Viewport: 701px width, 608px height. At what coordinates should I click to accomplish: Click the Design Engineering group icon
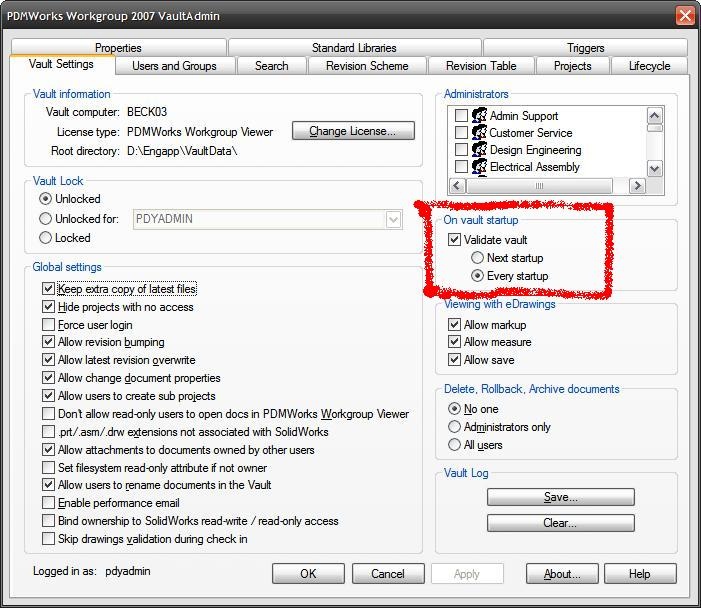(x=479, y=149)
